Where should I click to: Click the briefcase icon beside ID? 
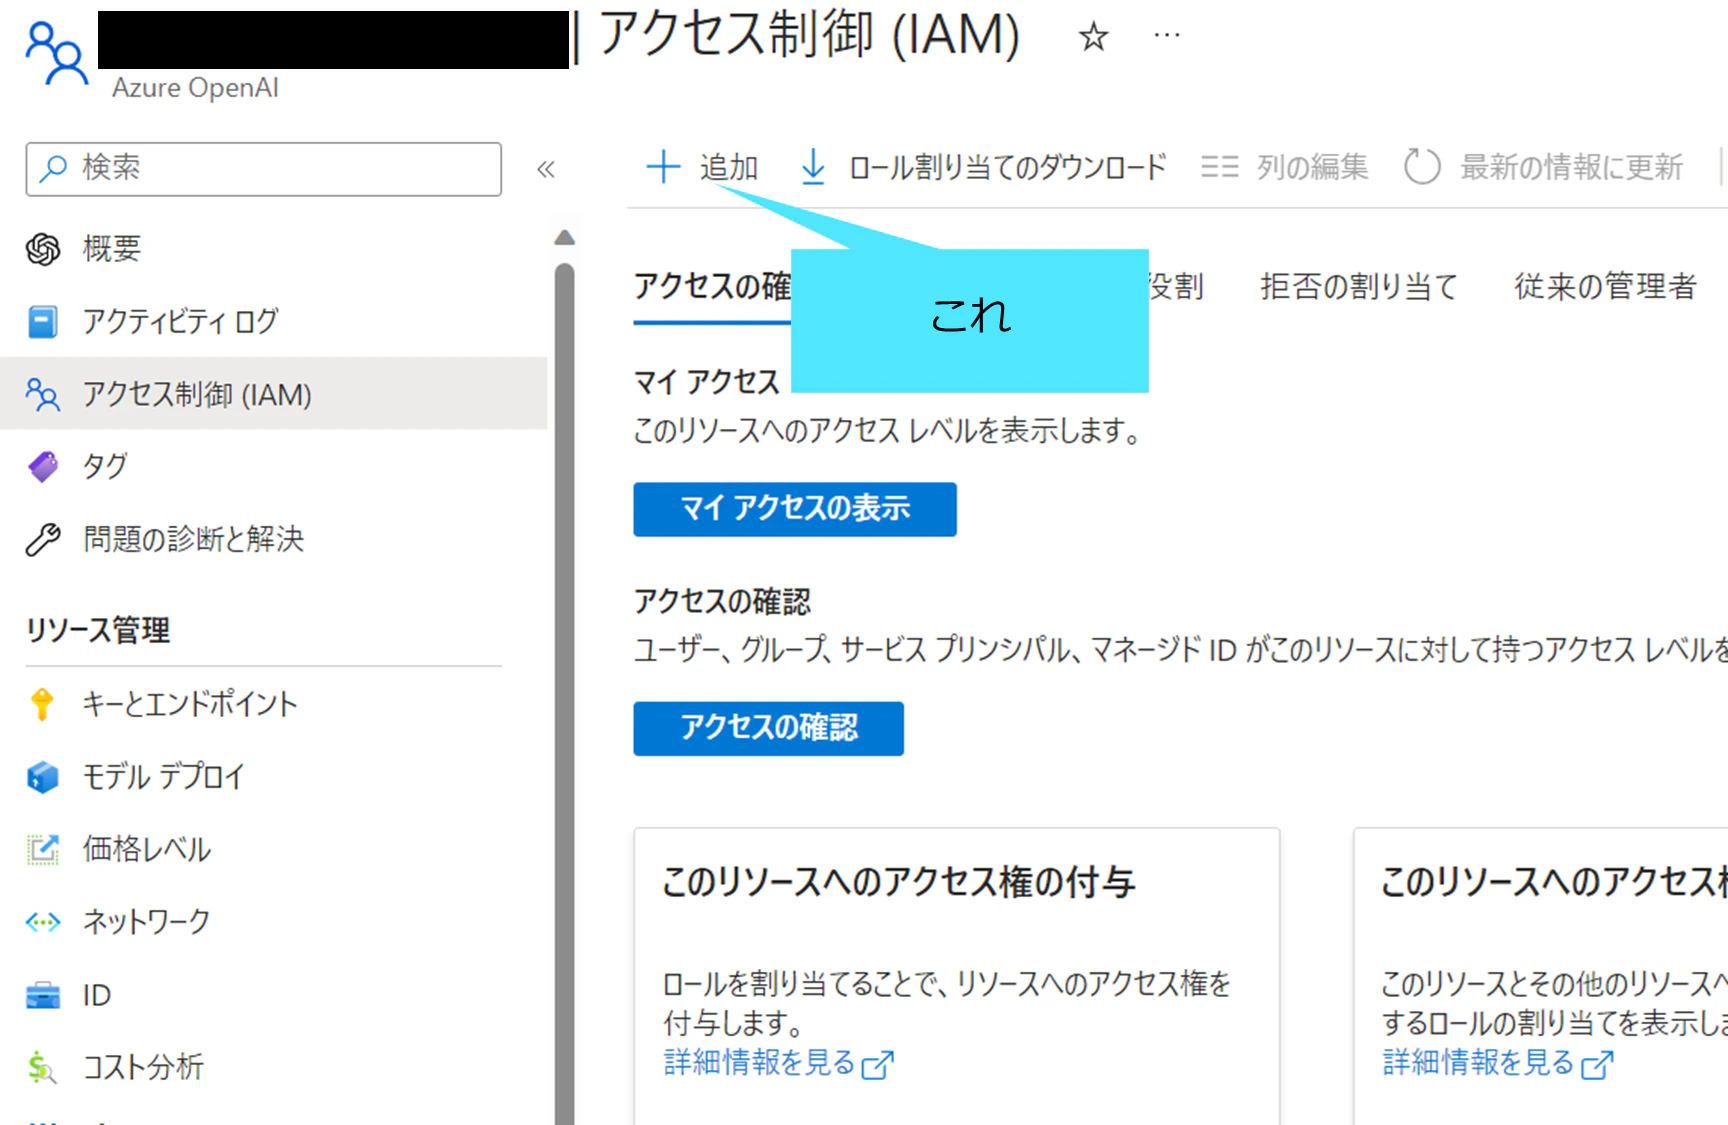click(x=43, y=996)
